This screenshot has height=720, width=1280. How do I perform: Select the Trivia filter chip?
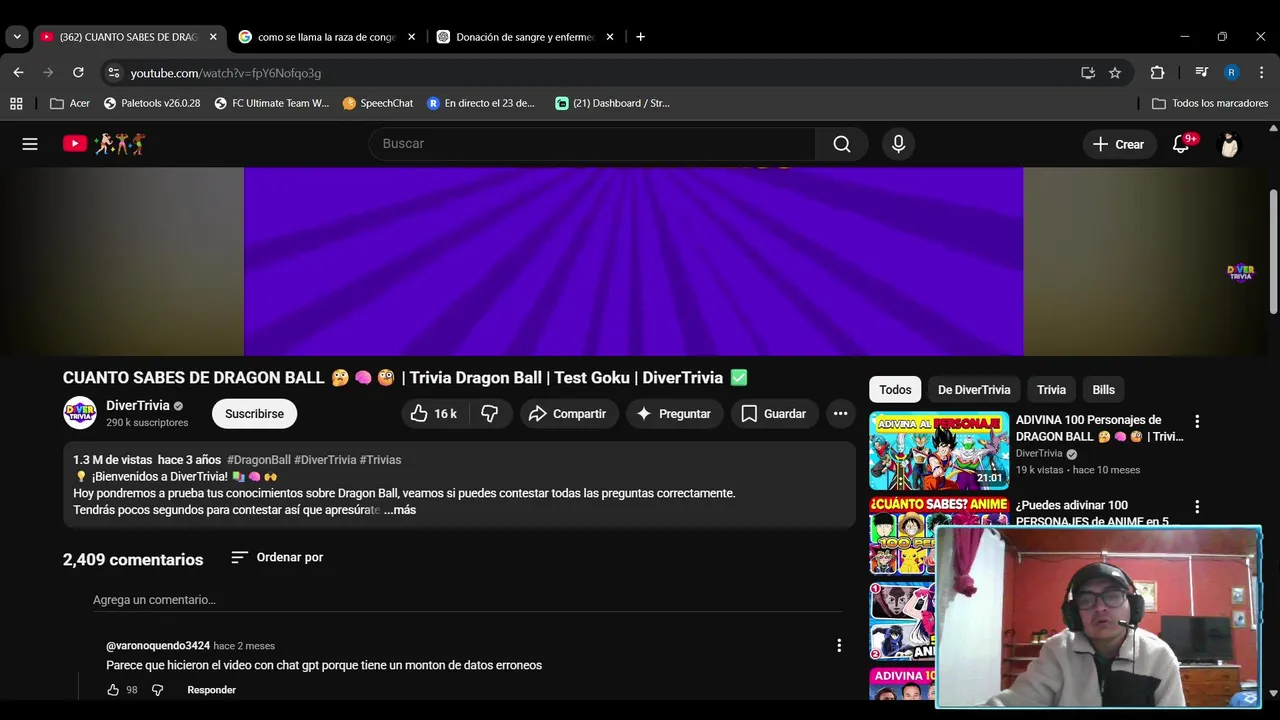pos(1051,390)
